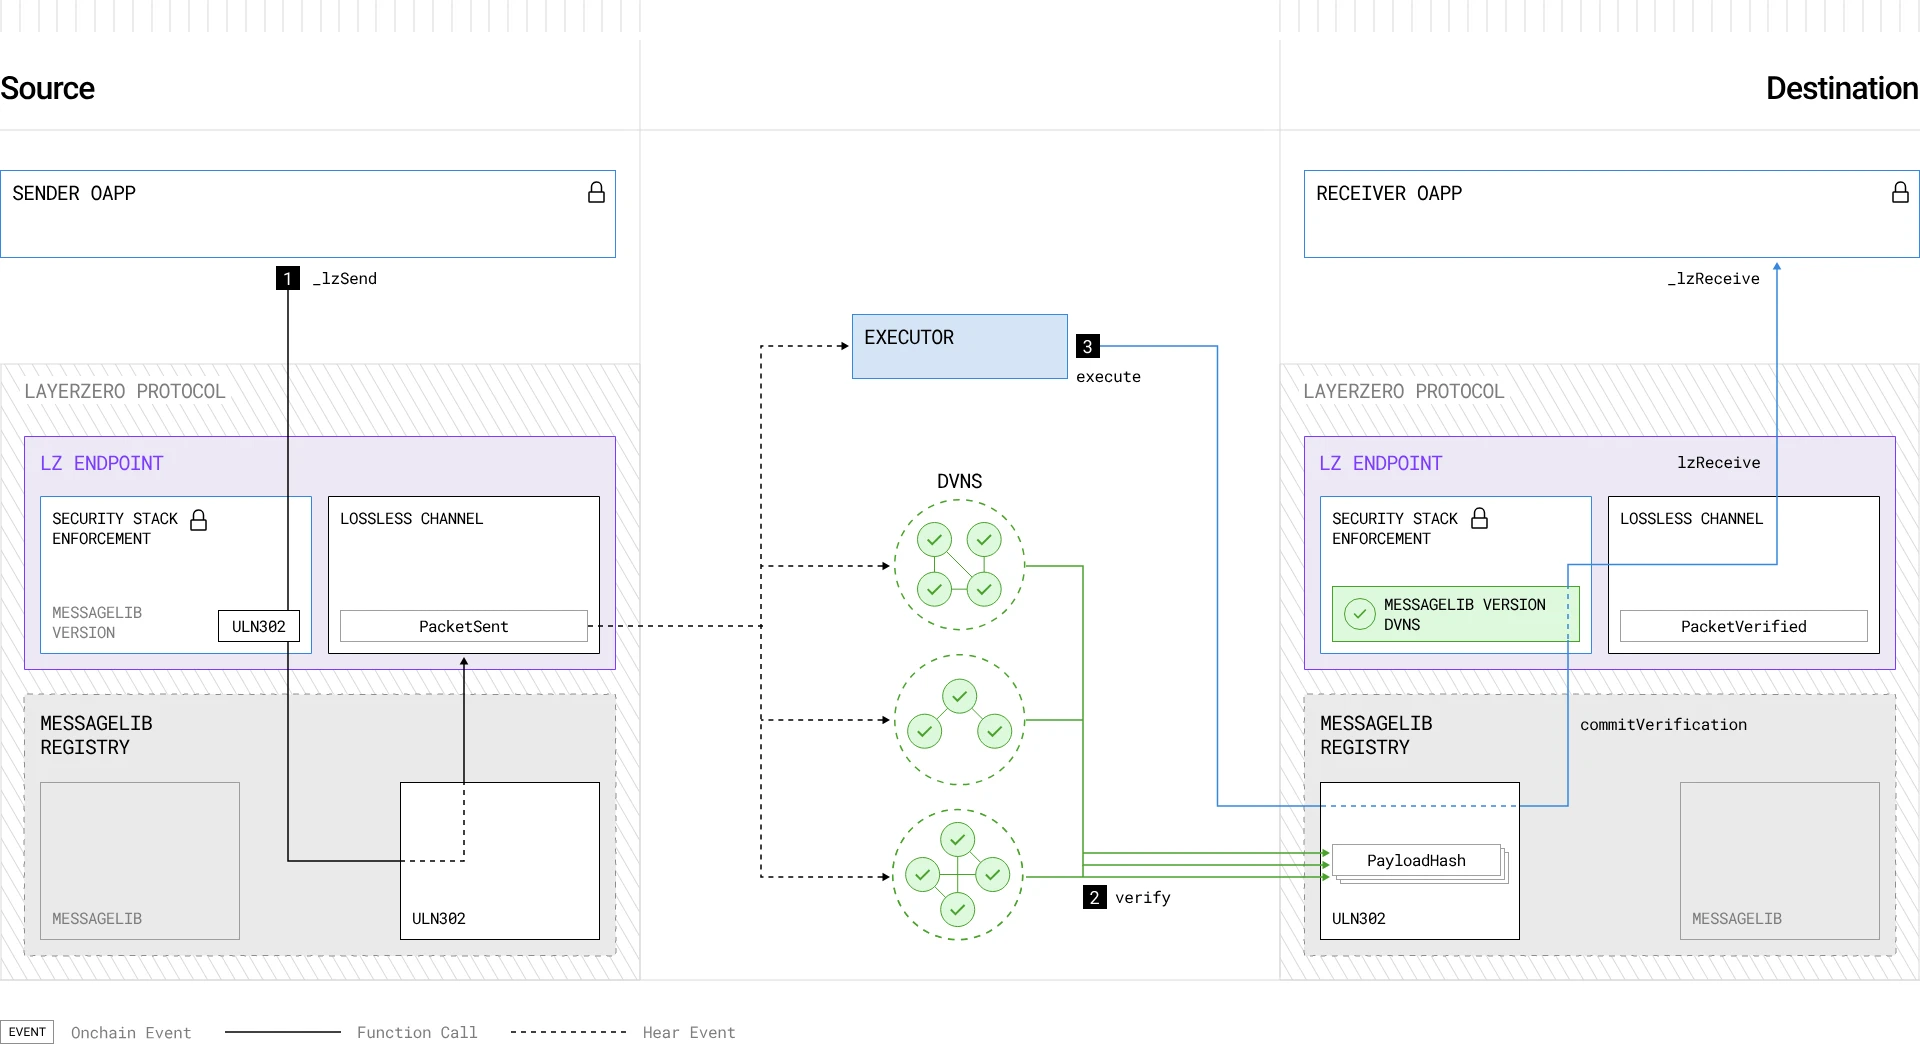The width and height of the screenshot is (1920, 1044).
Task: Click the PacketVerified event box
Action: [1743, 626]
